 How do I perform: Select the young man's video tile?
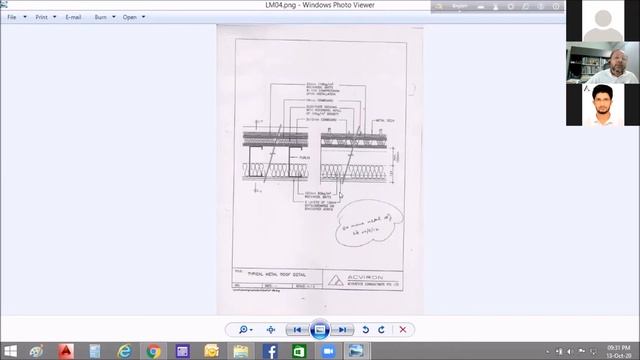pos(603,105)
